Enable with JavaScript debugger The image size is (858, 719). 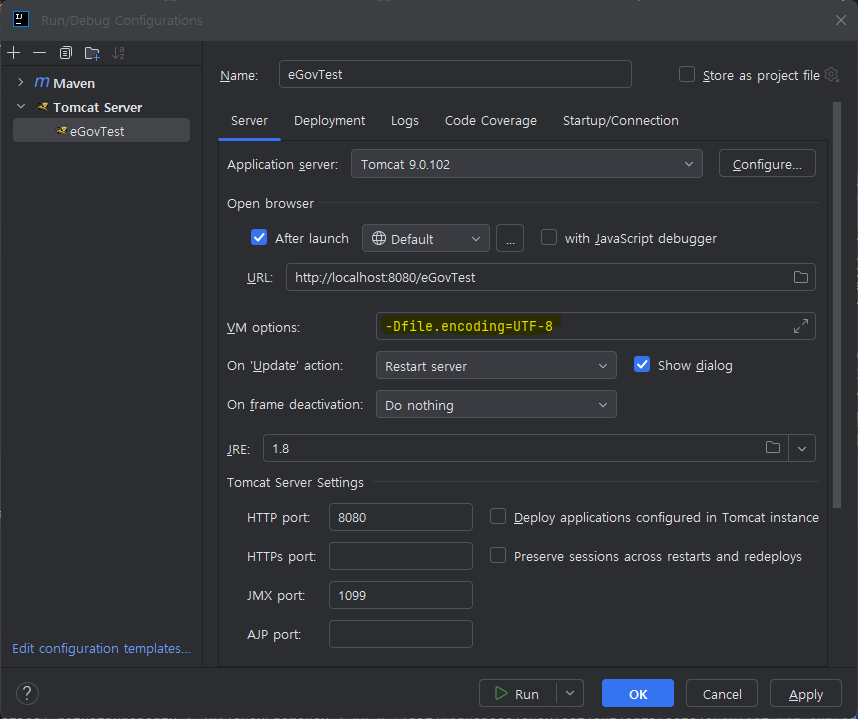pyautogui.click(x=549, y=237)
